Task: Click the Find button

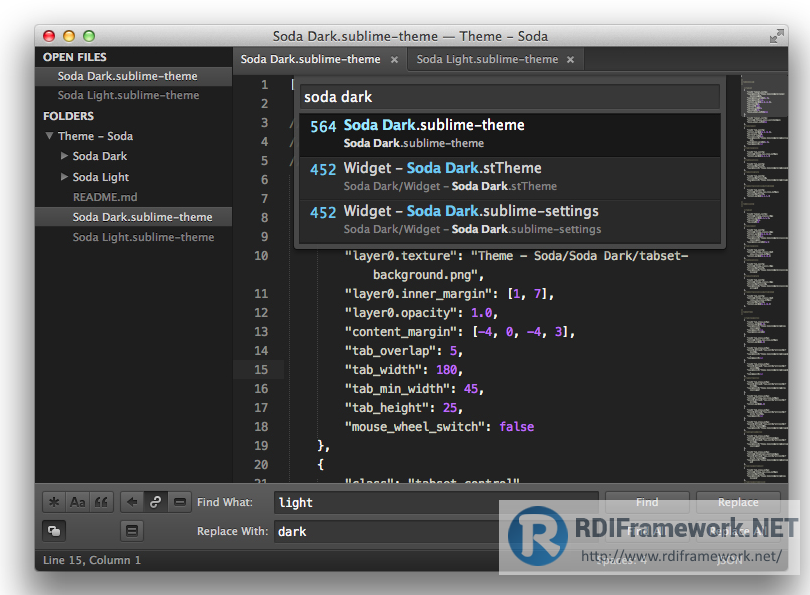Action: [x=647, y=502]
